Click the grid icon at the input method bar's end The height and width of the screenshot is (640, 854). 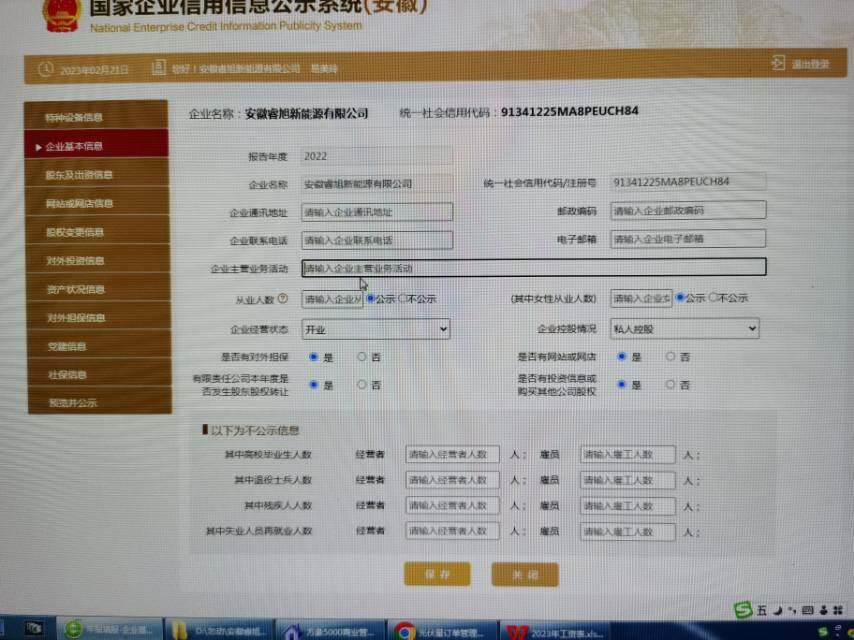click(838, 610)
